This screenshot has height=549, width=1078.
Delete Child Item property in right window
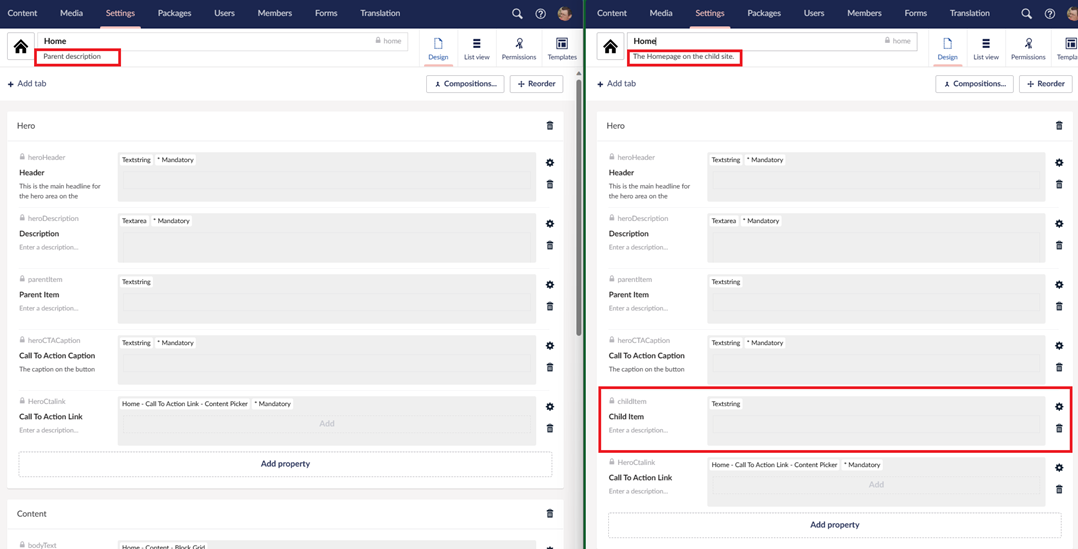[1059, 428]
